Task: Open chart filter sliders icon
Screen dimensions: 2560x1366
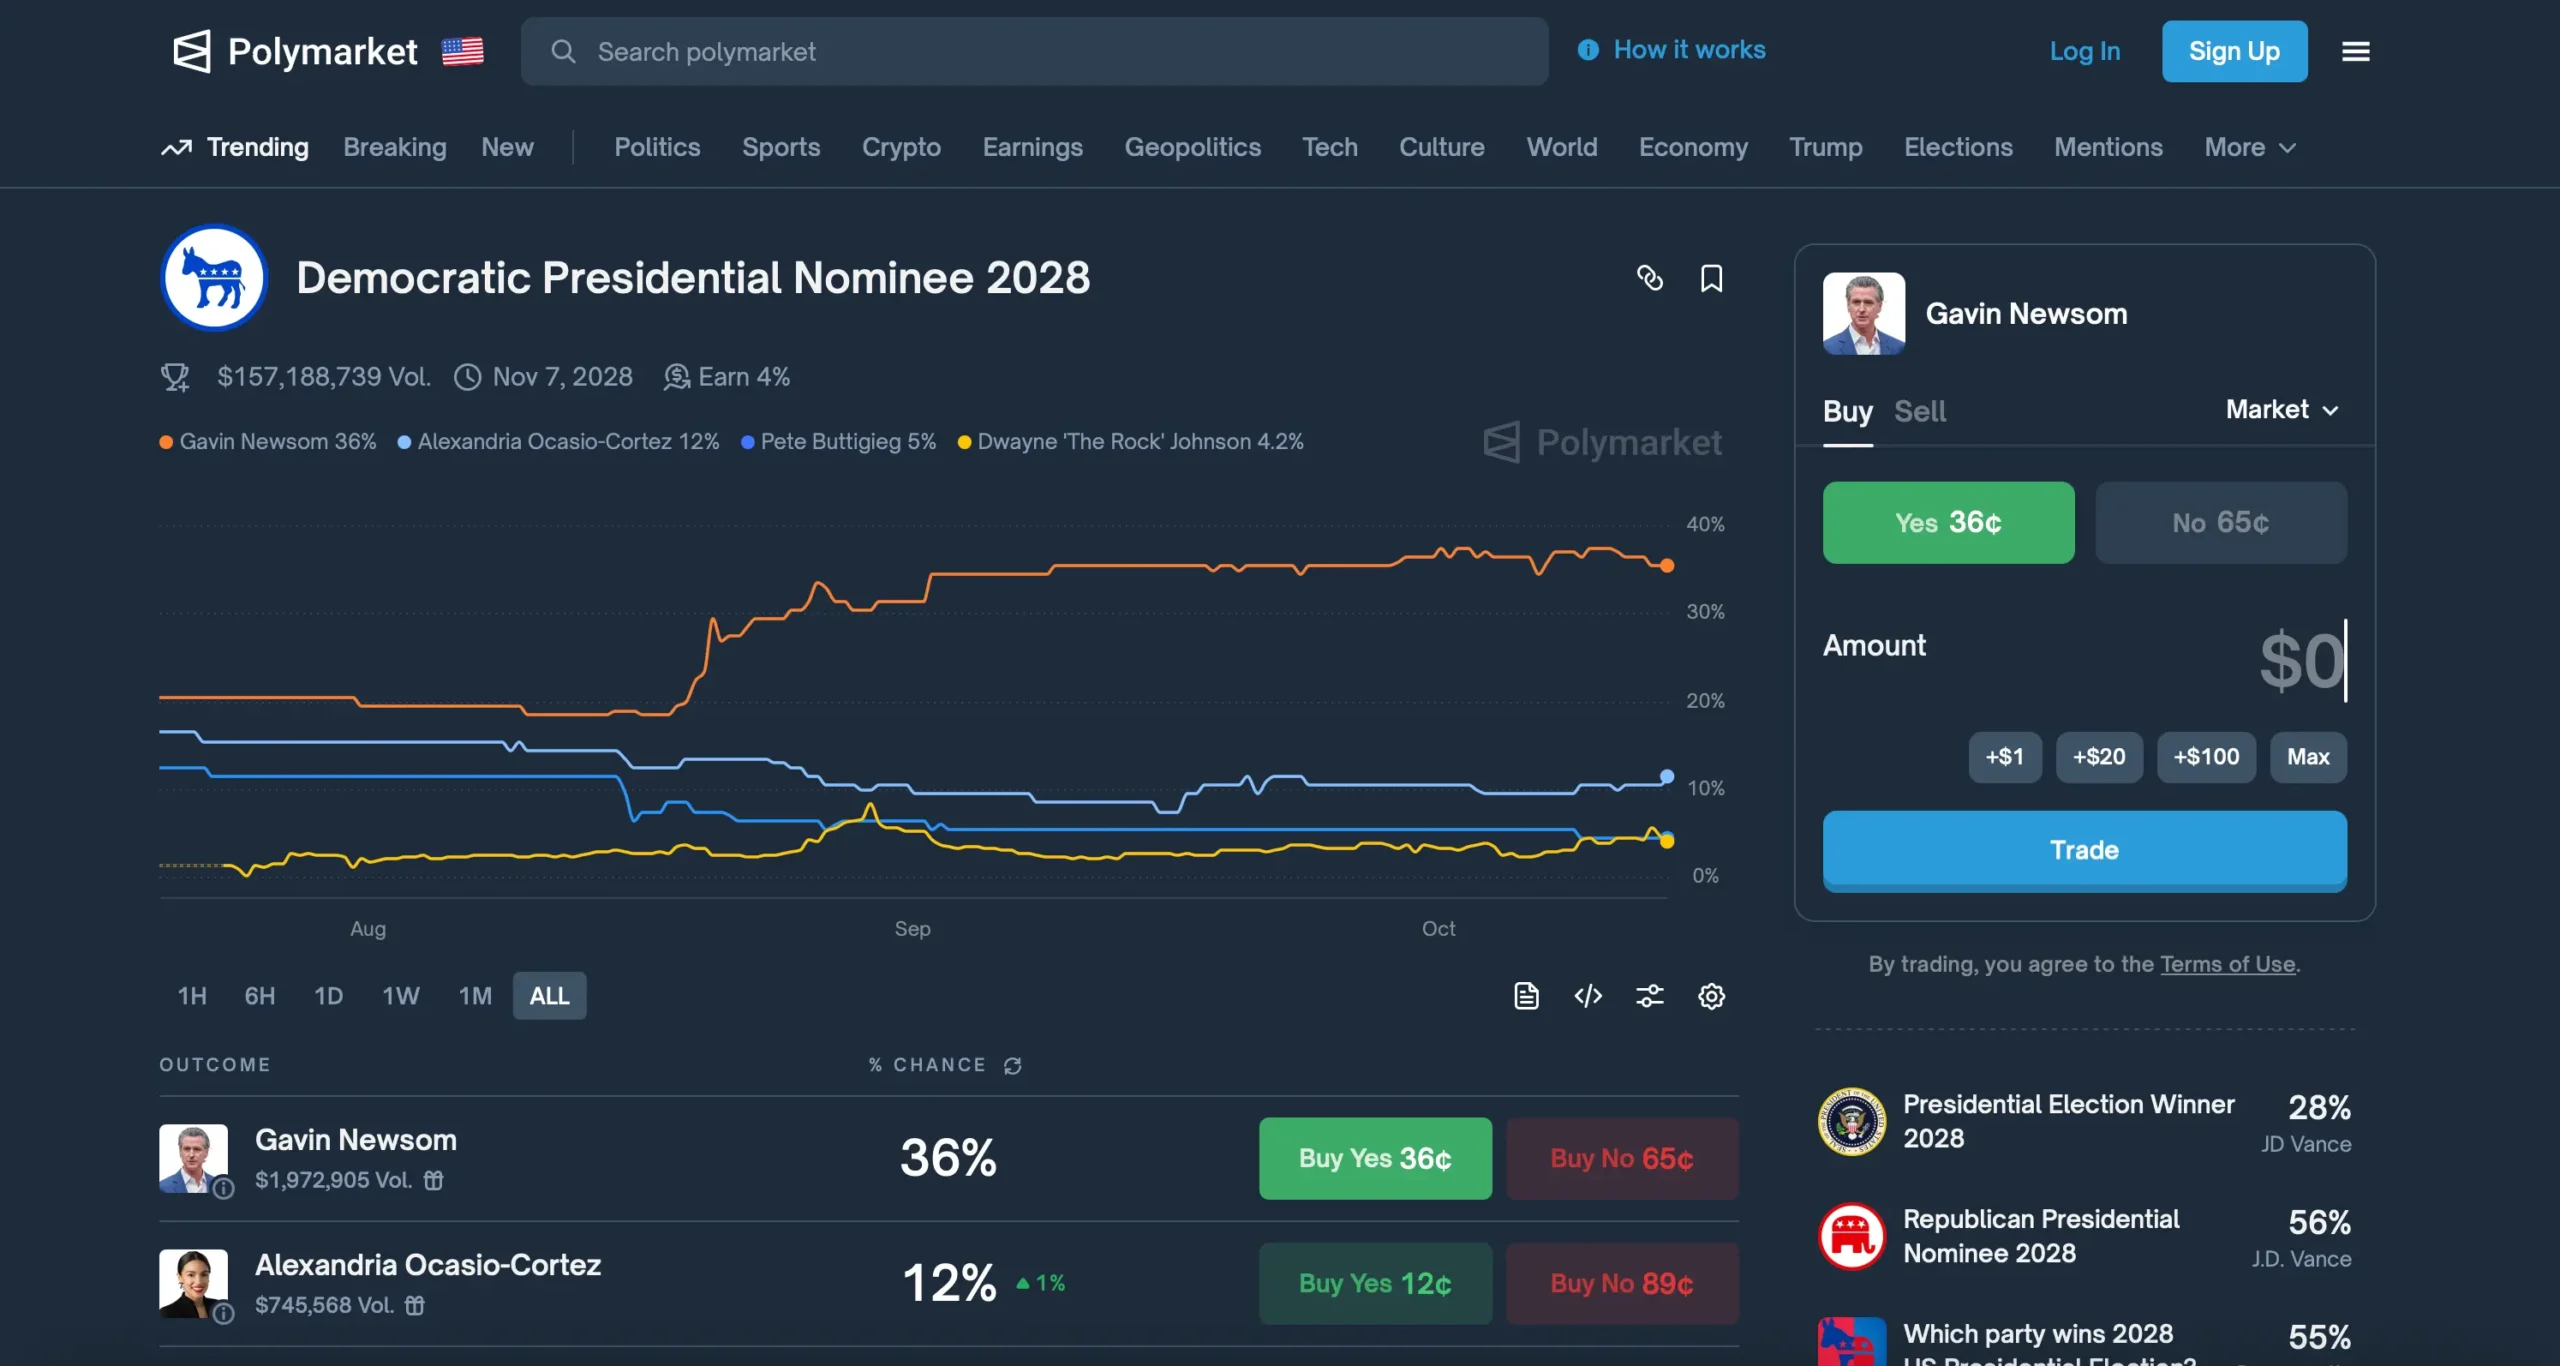Action: tap(1649, 996)
